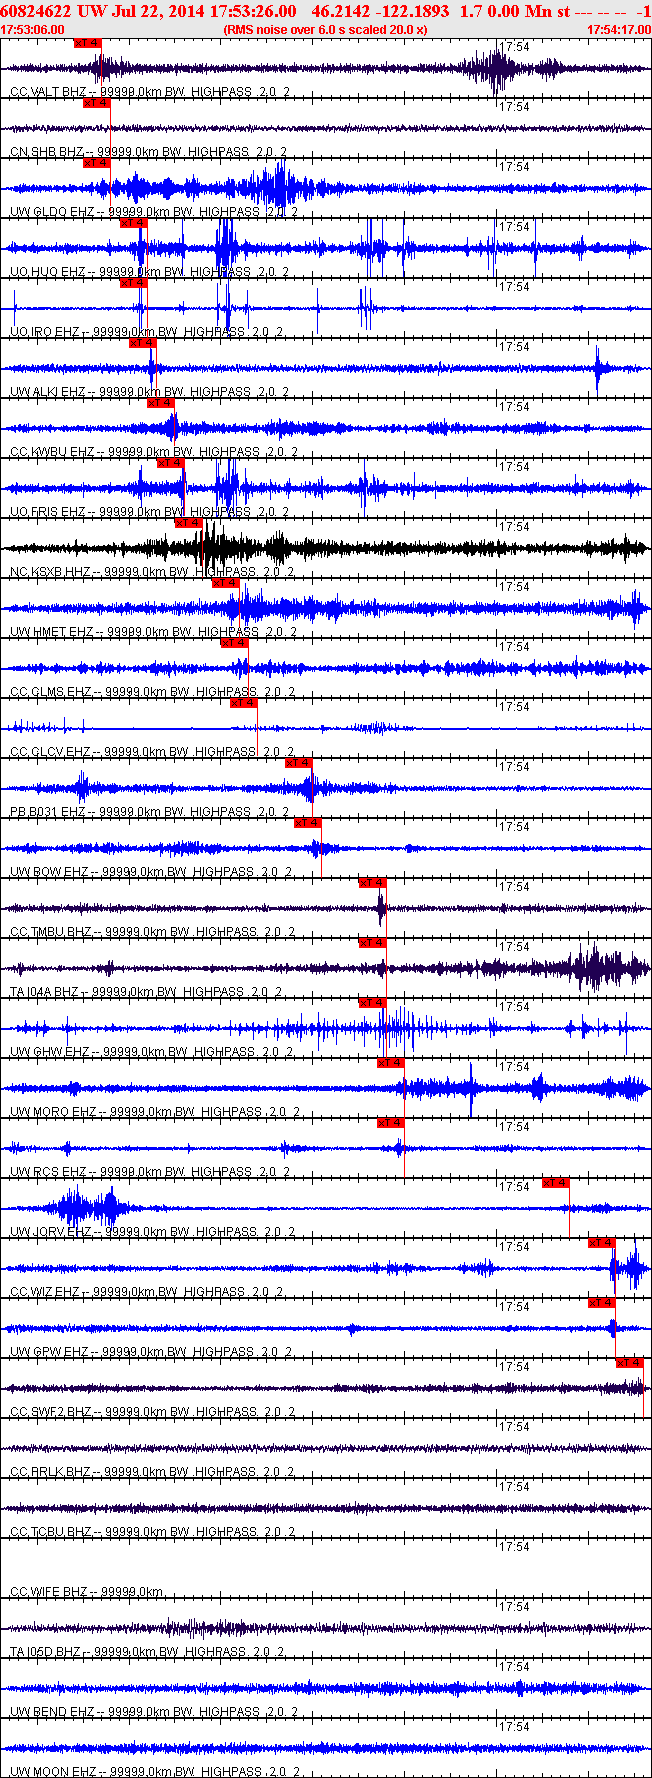Select the red pick marker on CC SWF2 trace
The width and height of the screenshot is (652, 1778).
630,1363
